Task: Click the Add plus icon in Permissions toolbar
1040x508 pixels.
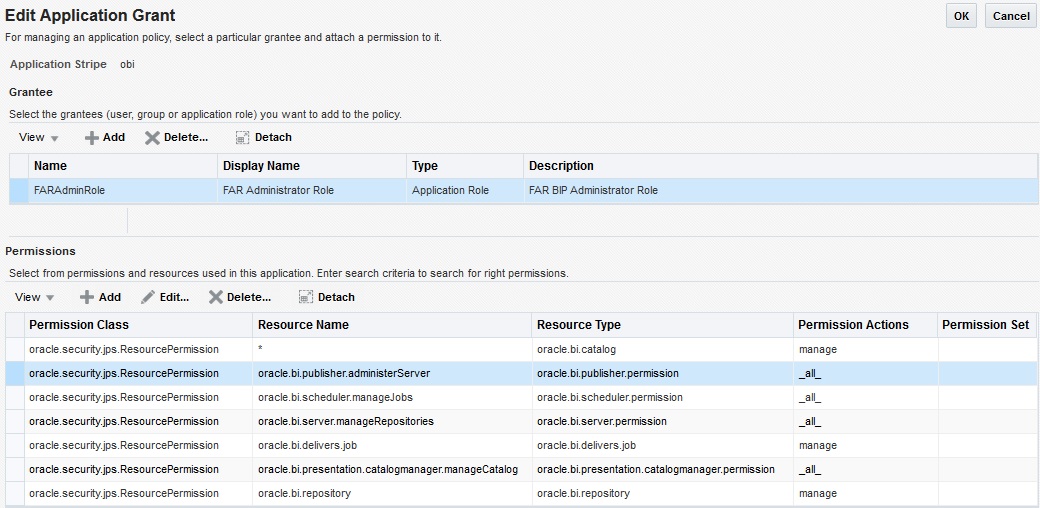Action: coord(87,297)
